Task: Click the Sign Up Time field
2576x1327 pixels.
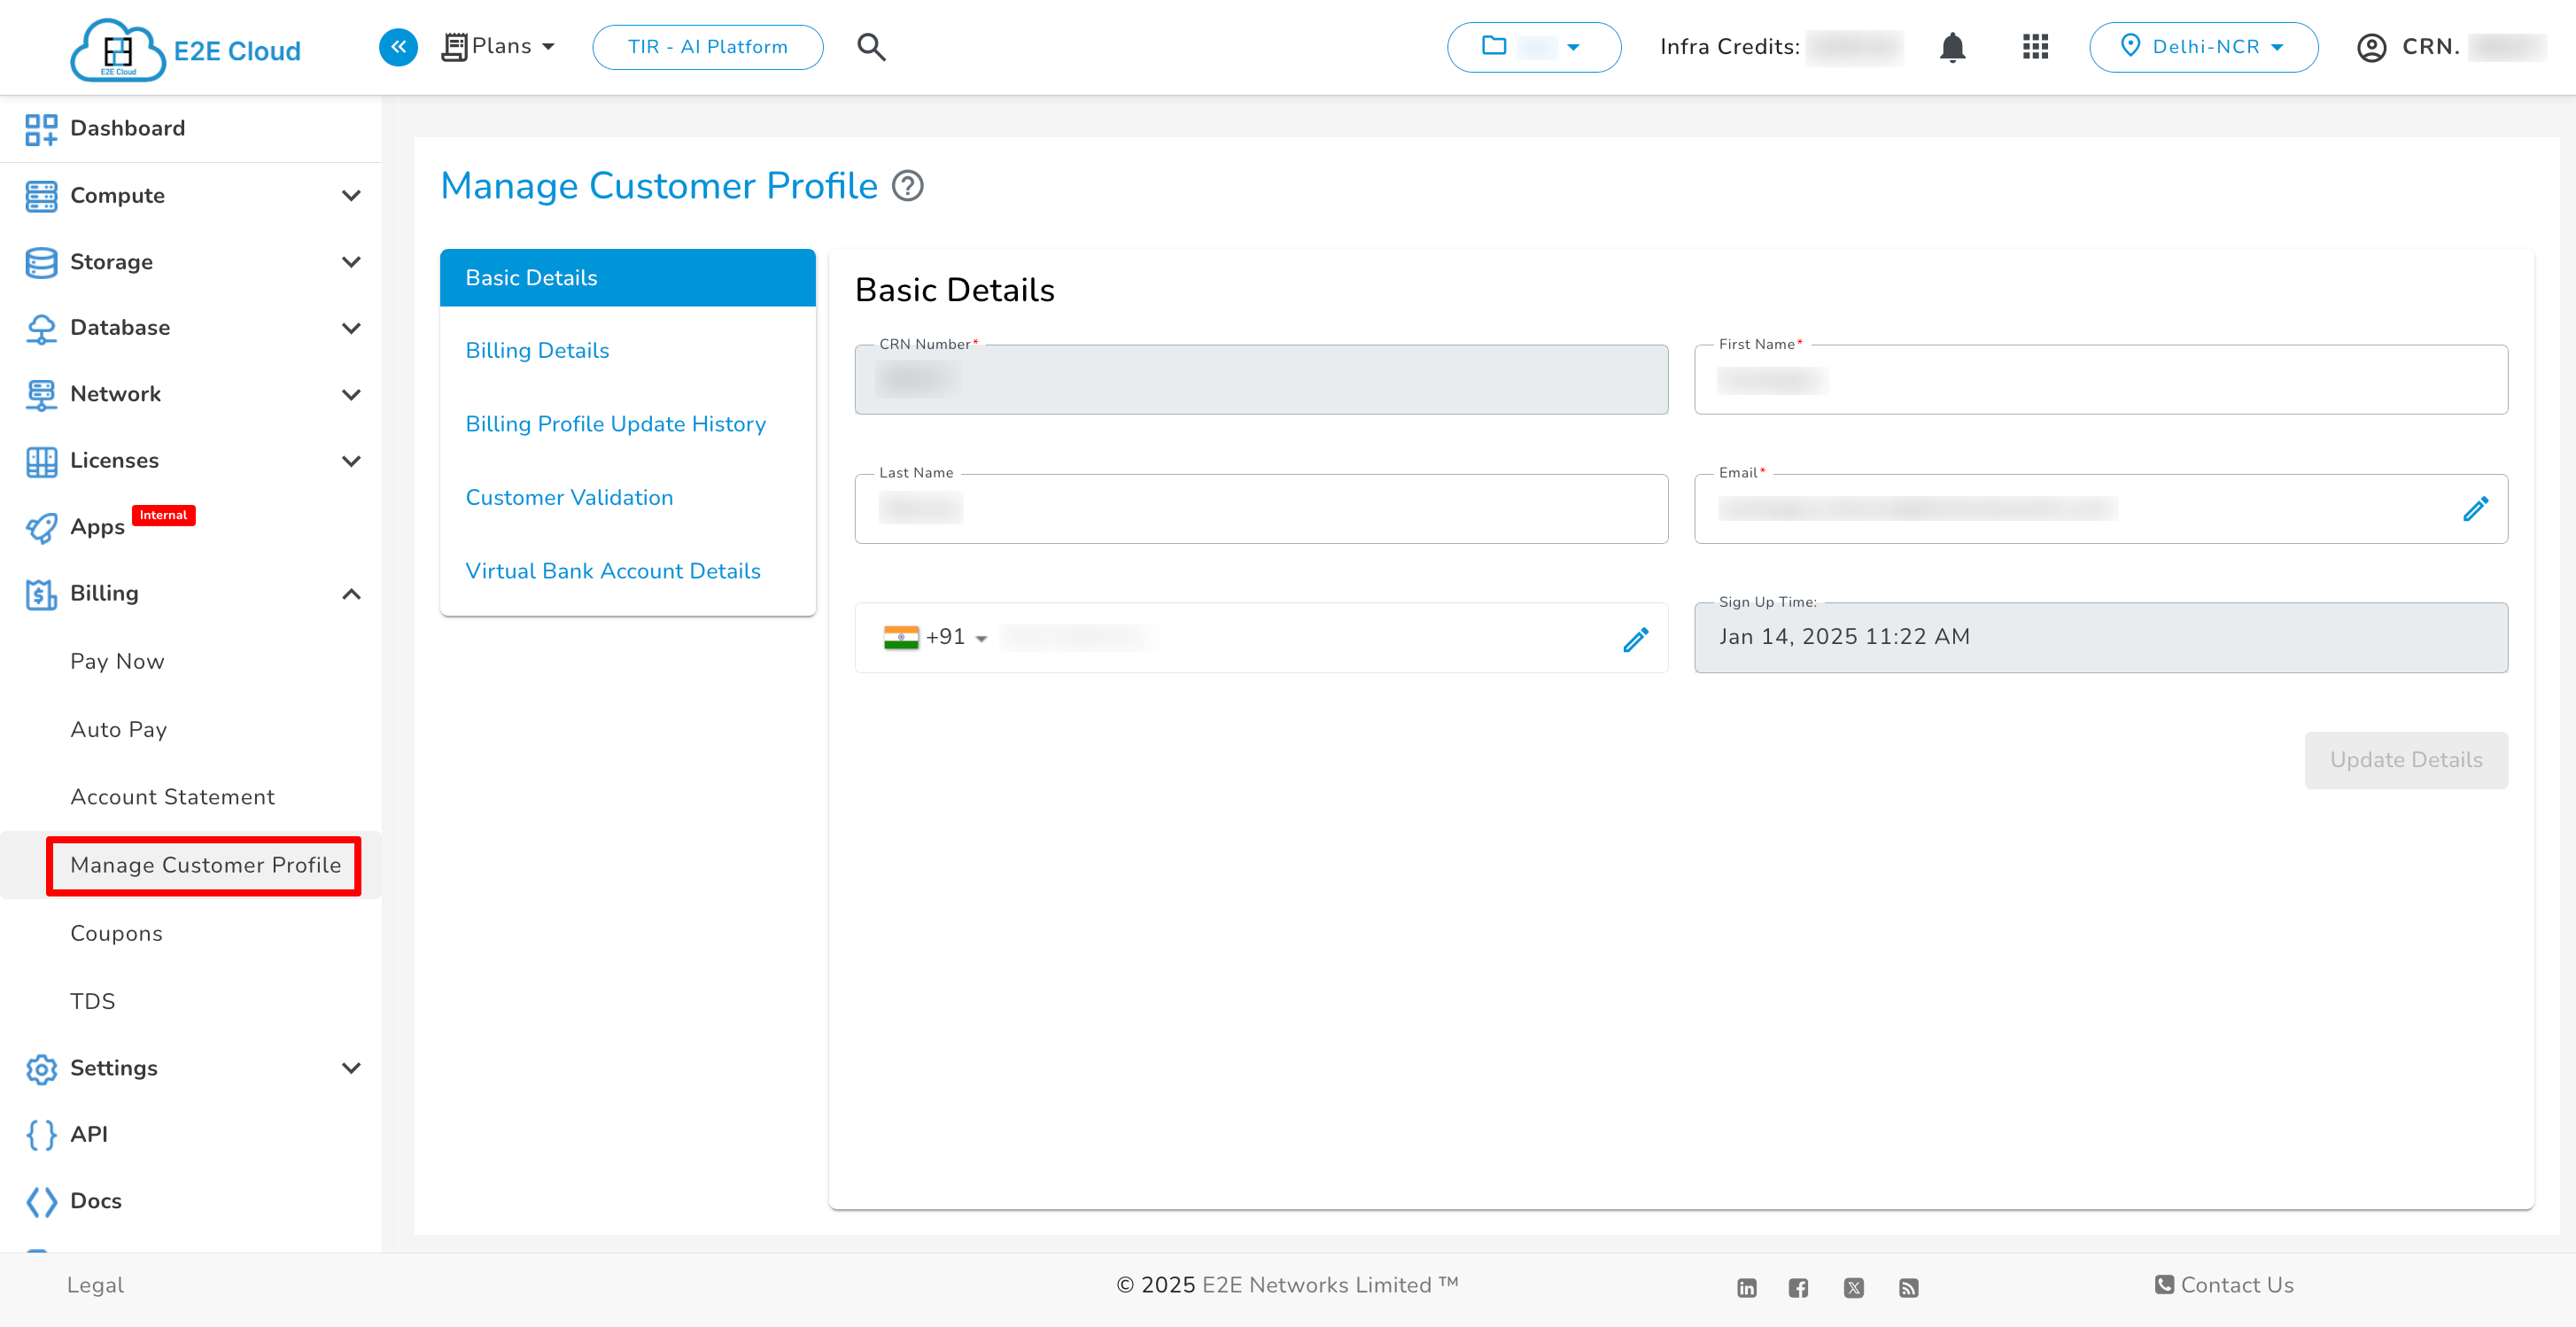Action: coord(2100,637)
